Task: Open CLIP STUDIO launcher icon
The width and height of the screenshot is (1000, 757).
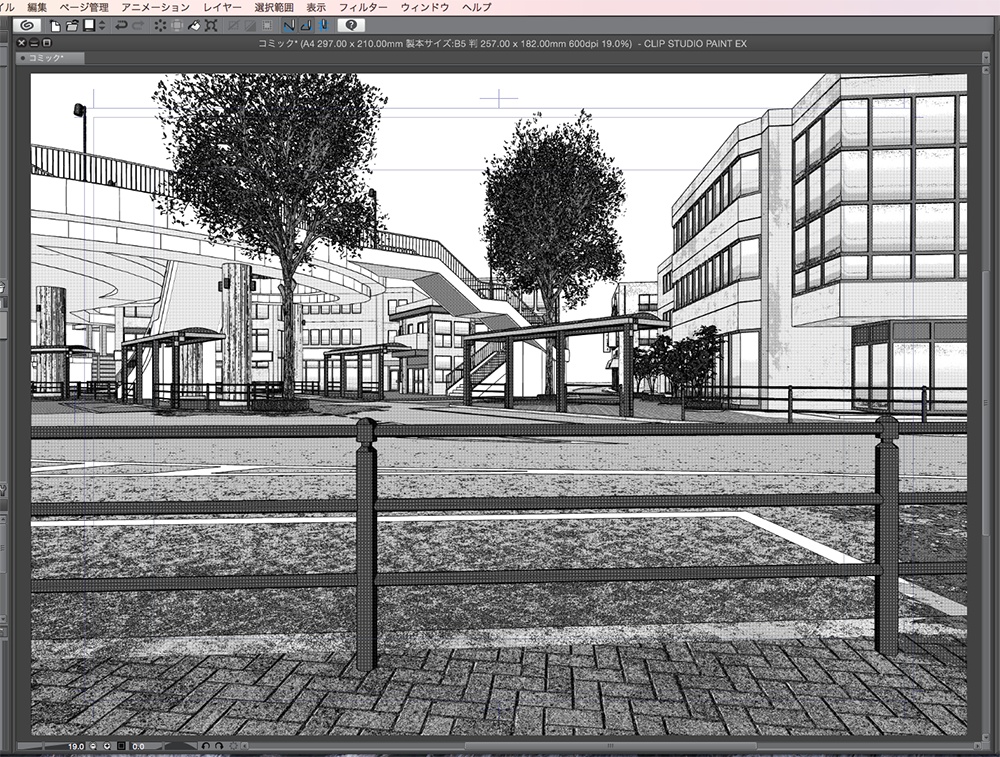Action: click(27, 26)
